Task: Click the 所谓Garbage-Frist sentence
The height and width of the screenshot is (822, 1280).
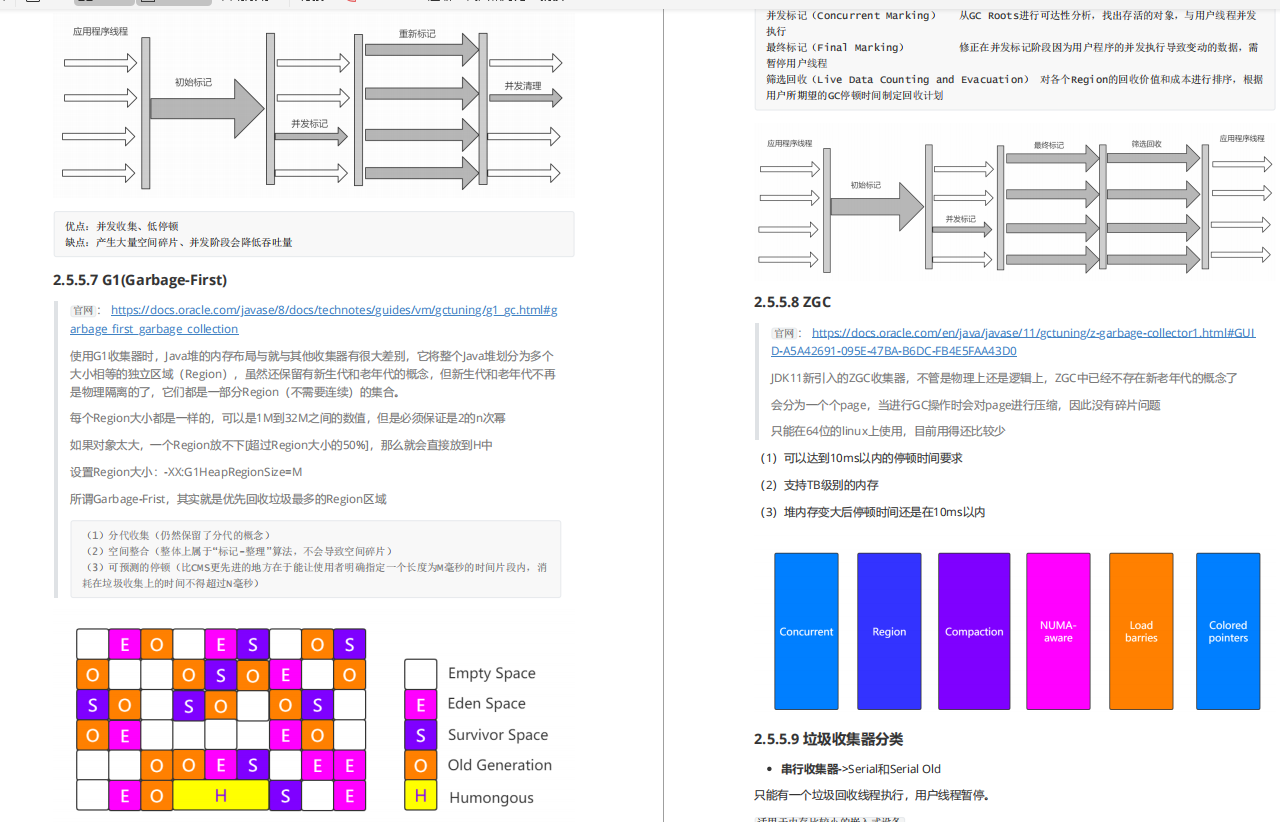Action: [228, 499]
